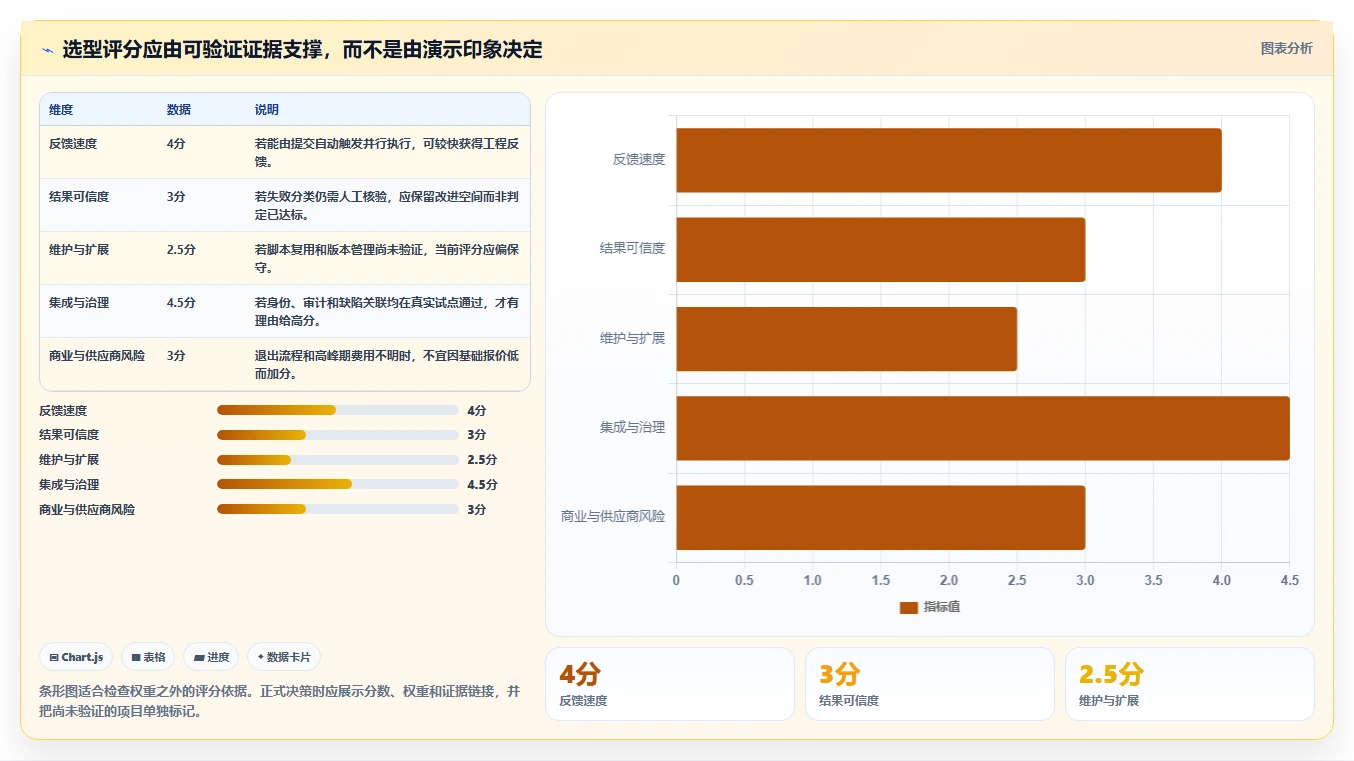Click the 集成与治理 chart axis label
Image resolution: width=1354 pixels, height=761 pixels.
point(633,428)
